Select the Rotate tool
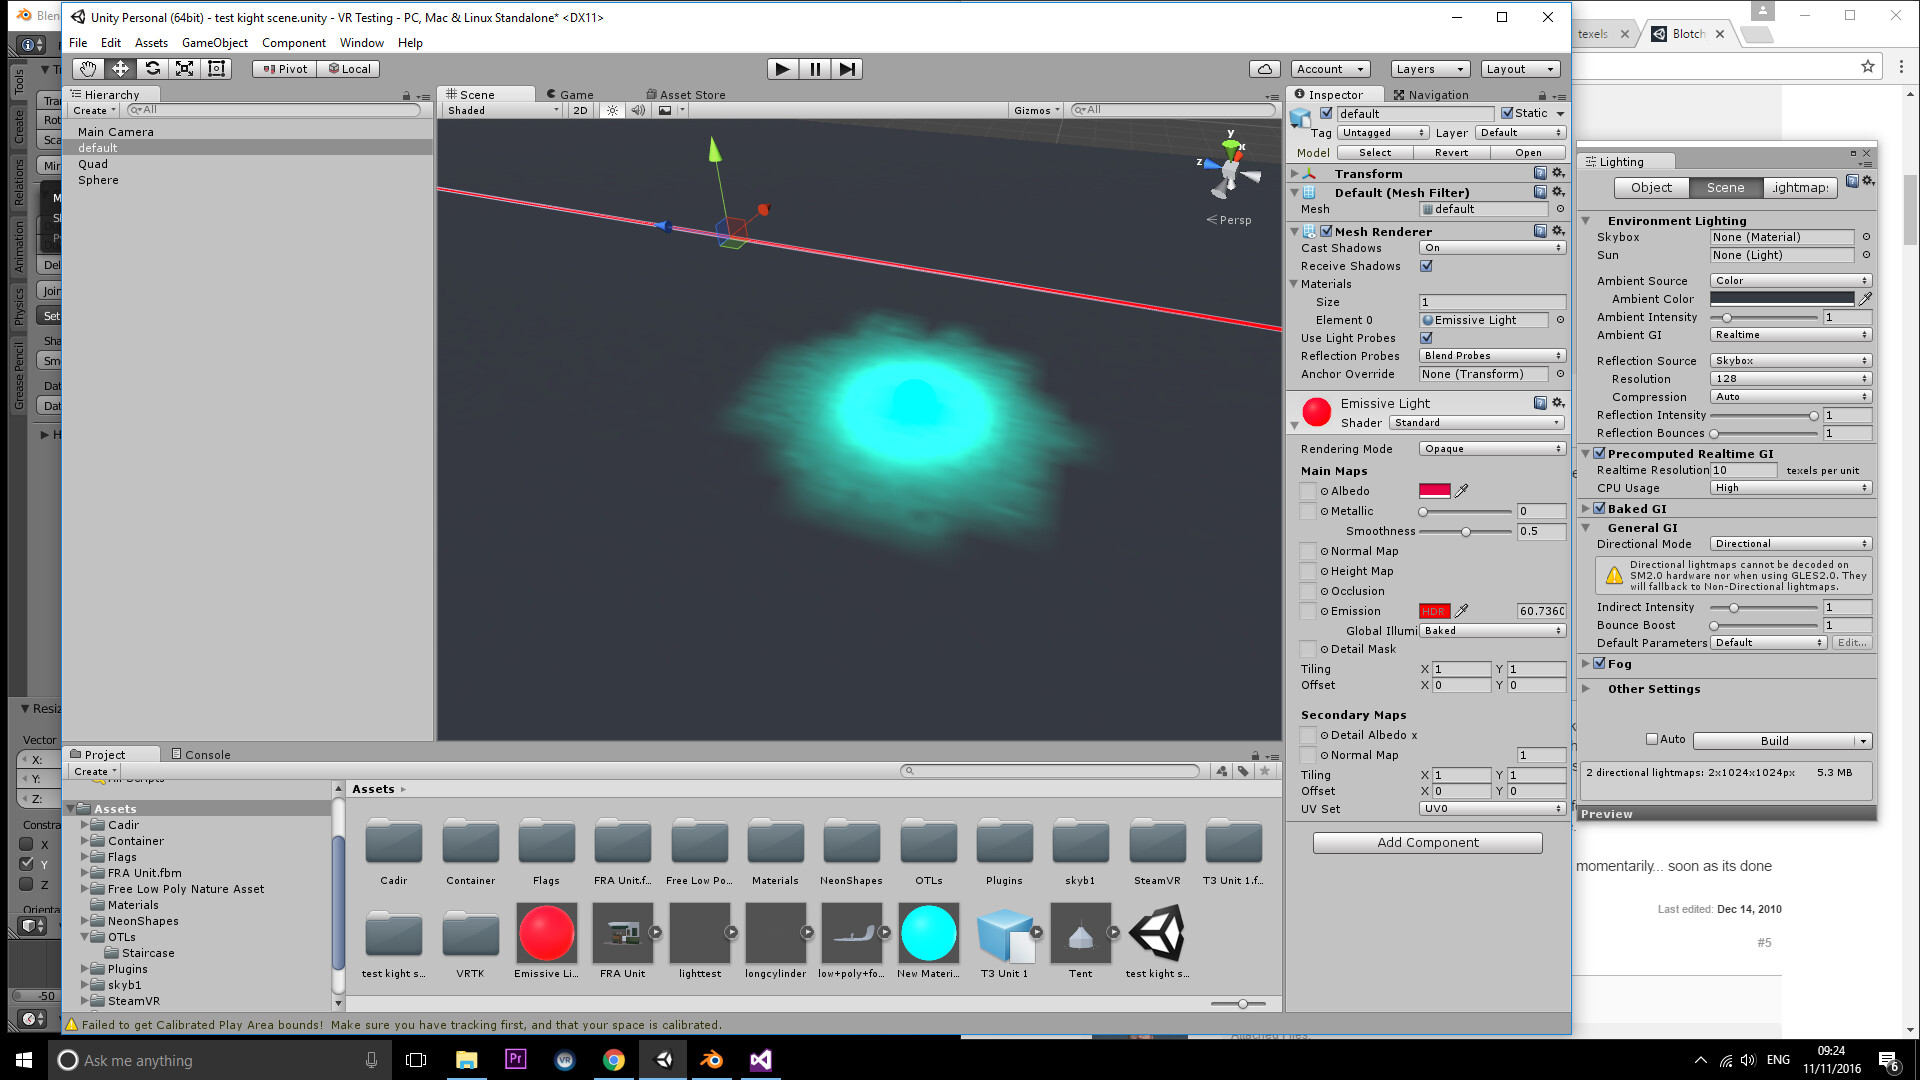The height and width of the screenshot is (1080, 1920). coord(152,68)
